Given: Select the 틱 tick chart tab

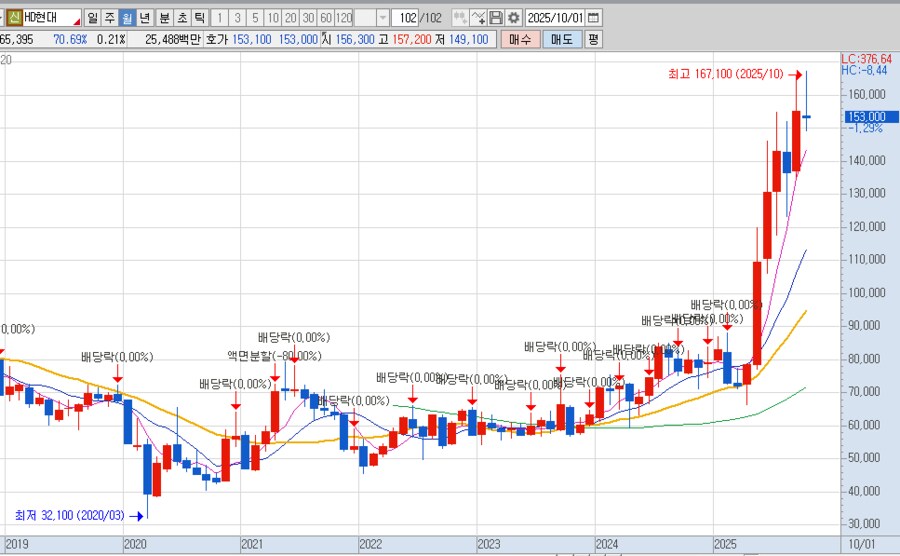Looking at the screenshot, I should coord(199,18).
